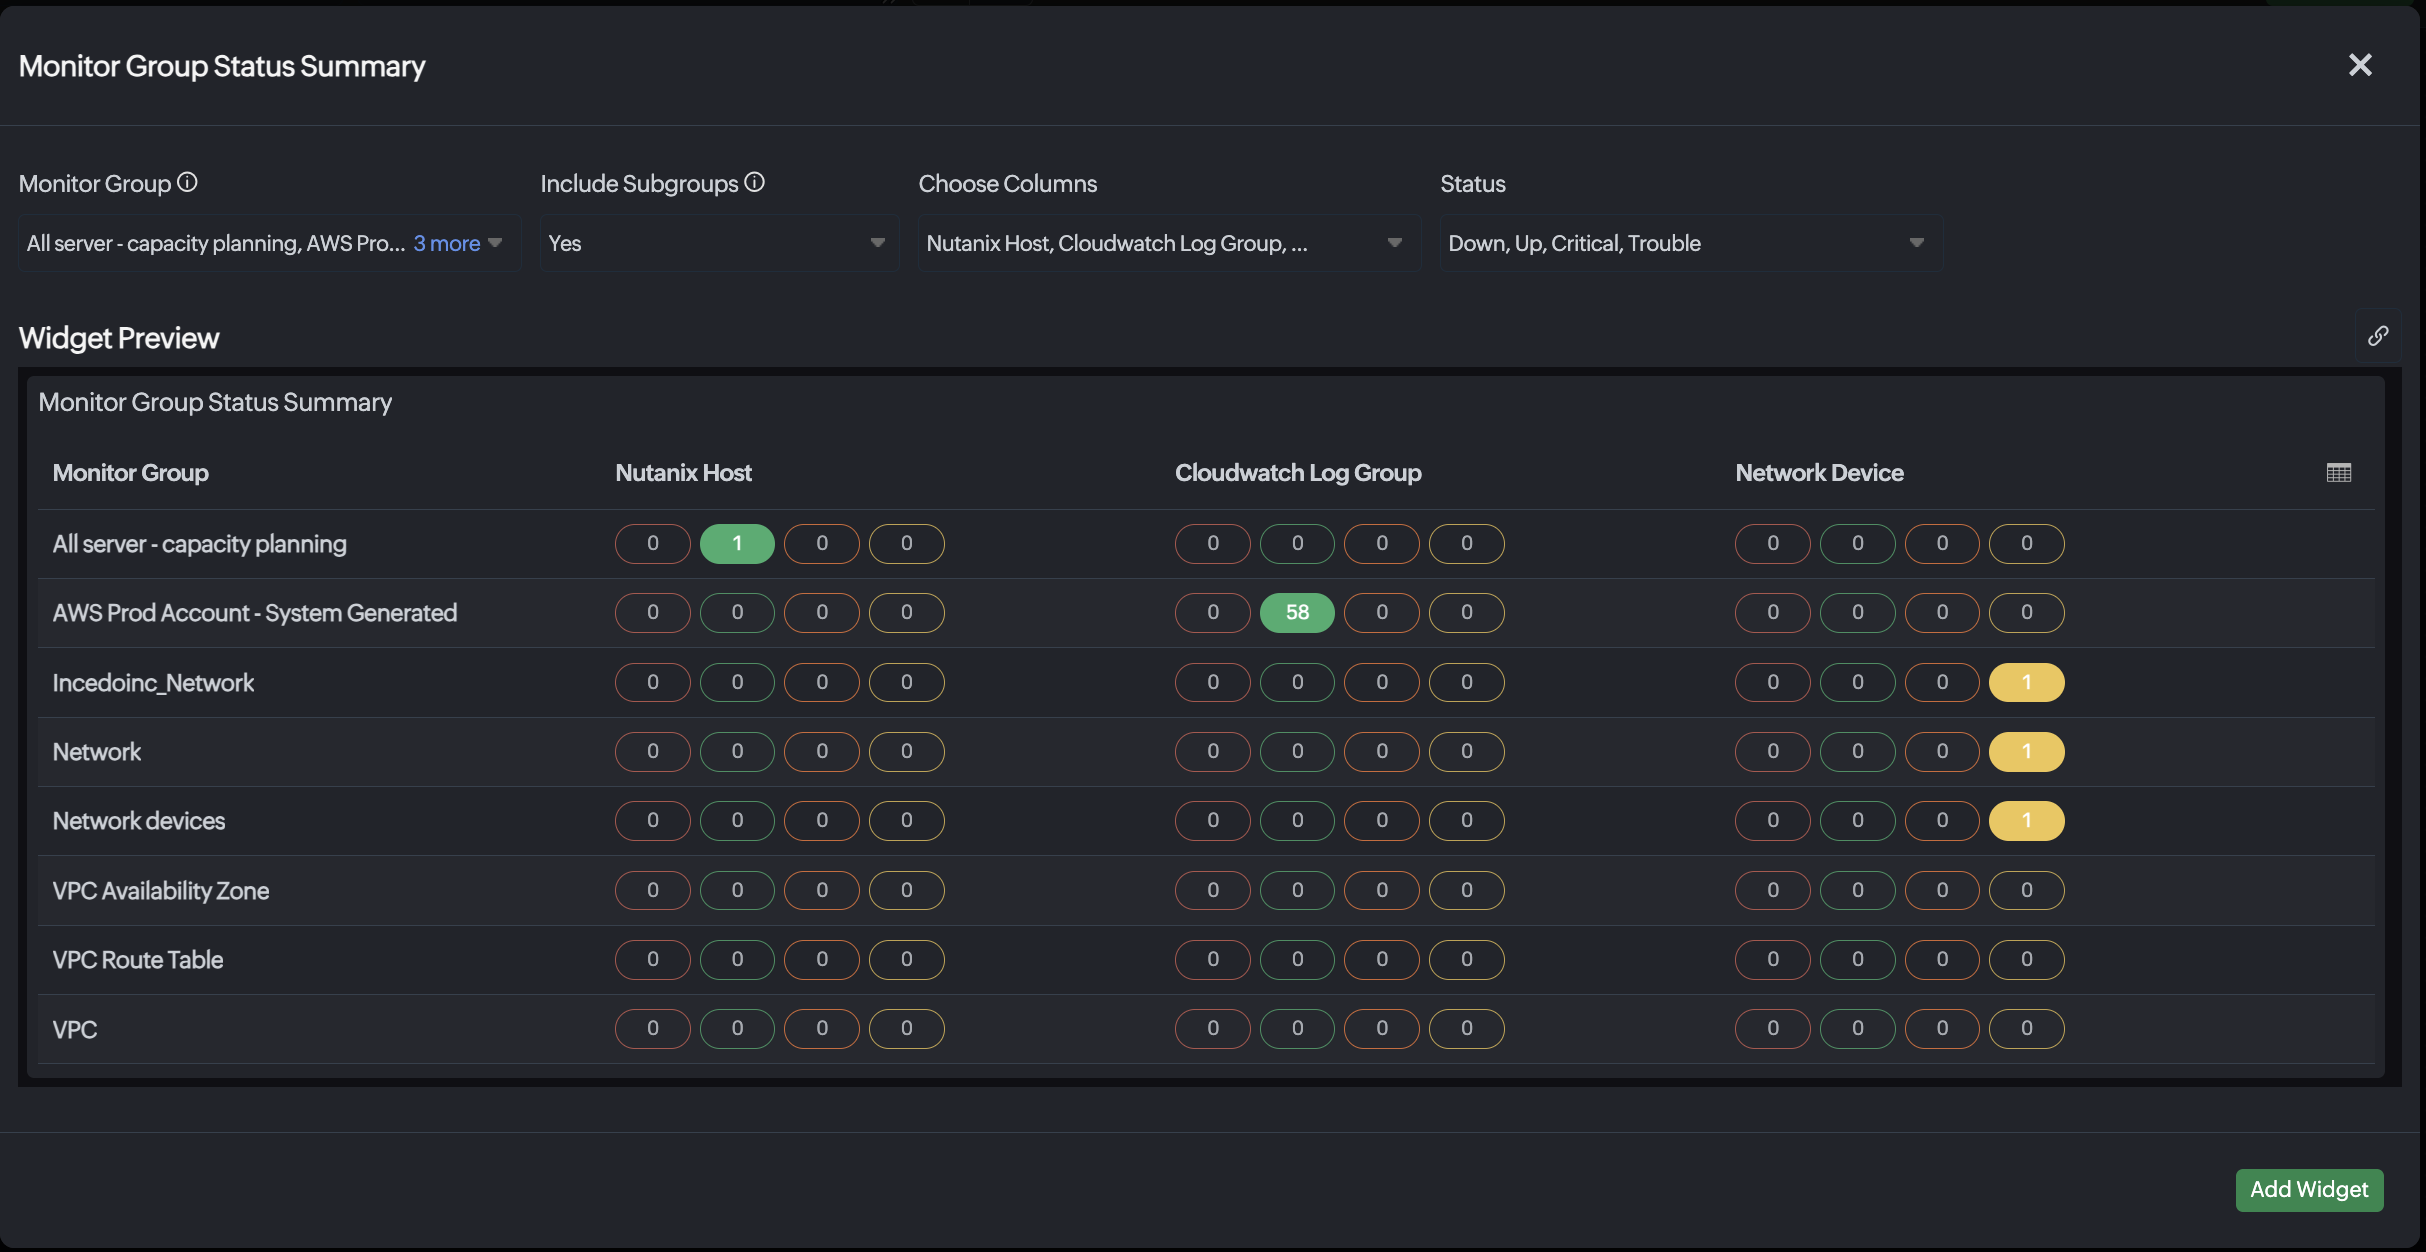The height and width of the screenshot is (1252, 2426).
Task: Click the VPC Route Table group name
Action: click(x=138, y=959)
